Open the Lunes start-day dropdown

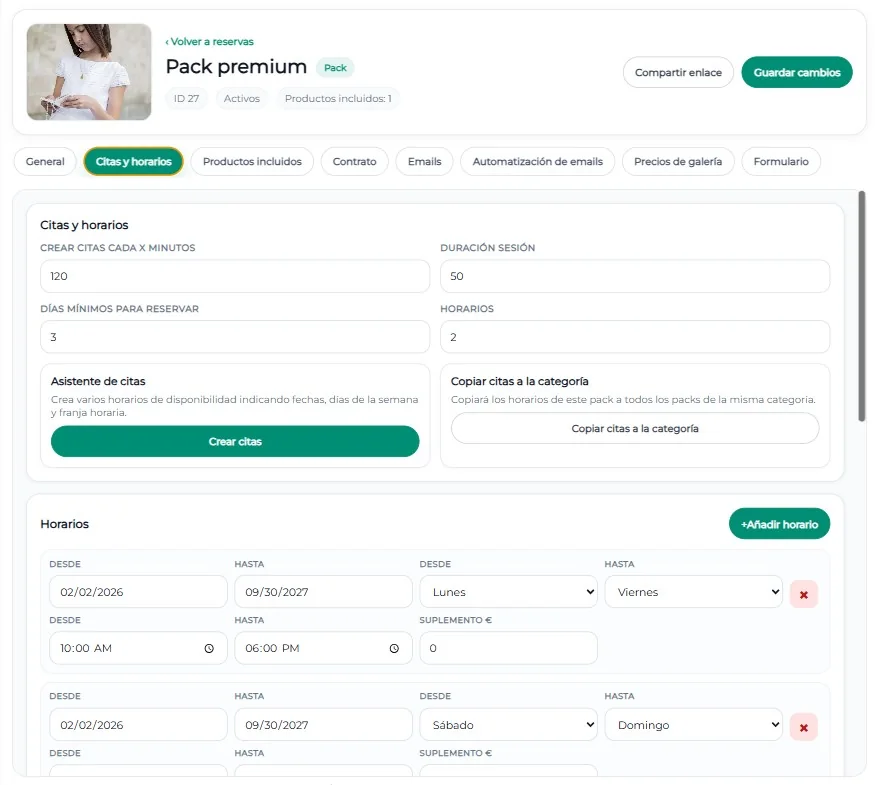tap(508, 592)
